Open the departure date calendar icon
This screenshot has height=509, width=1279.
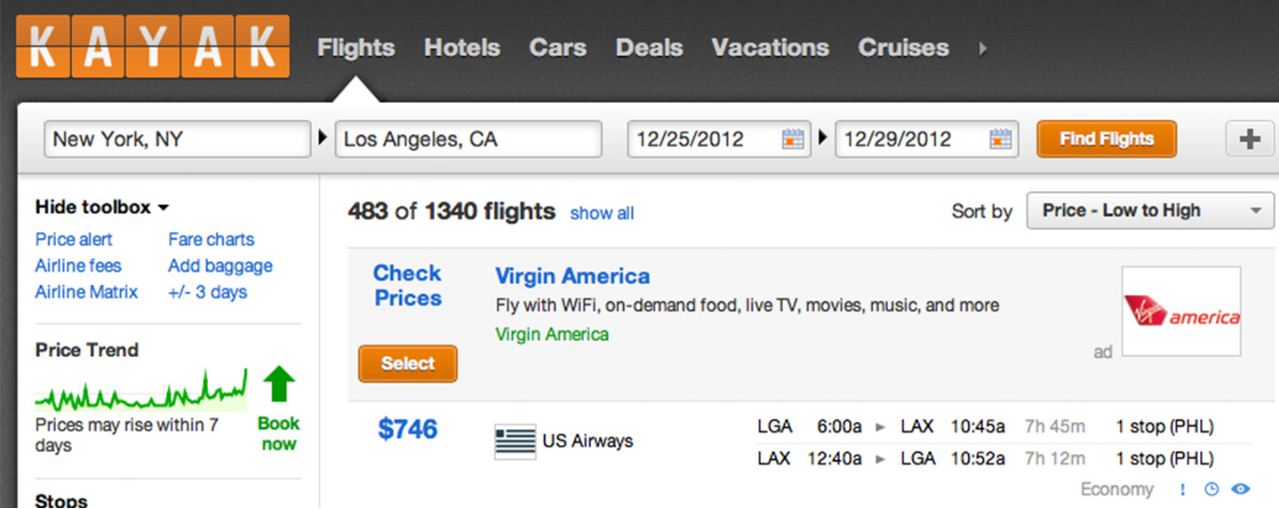click(x=793, y=139)
